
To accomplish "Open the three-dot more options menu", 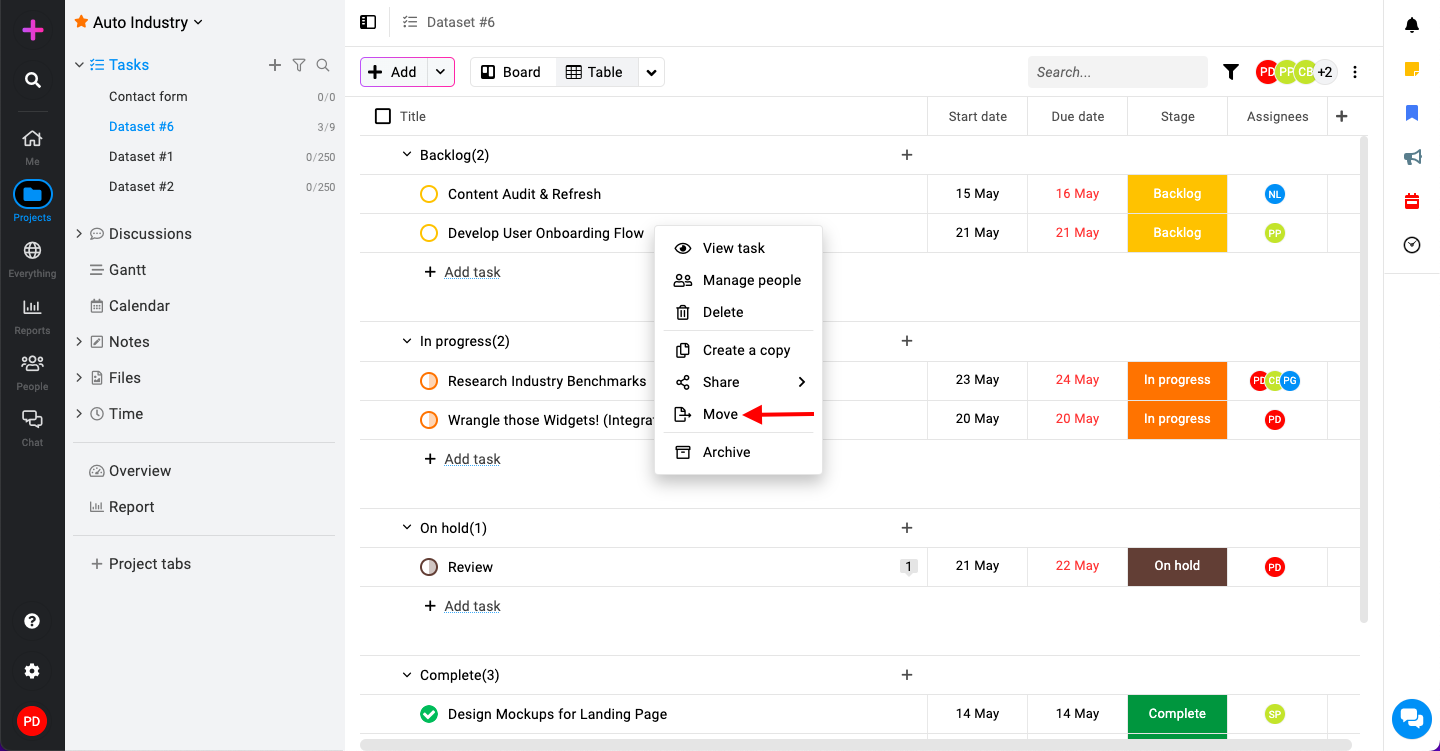I will [1355, 72].
